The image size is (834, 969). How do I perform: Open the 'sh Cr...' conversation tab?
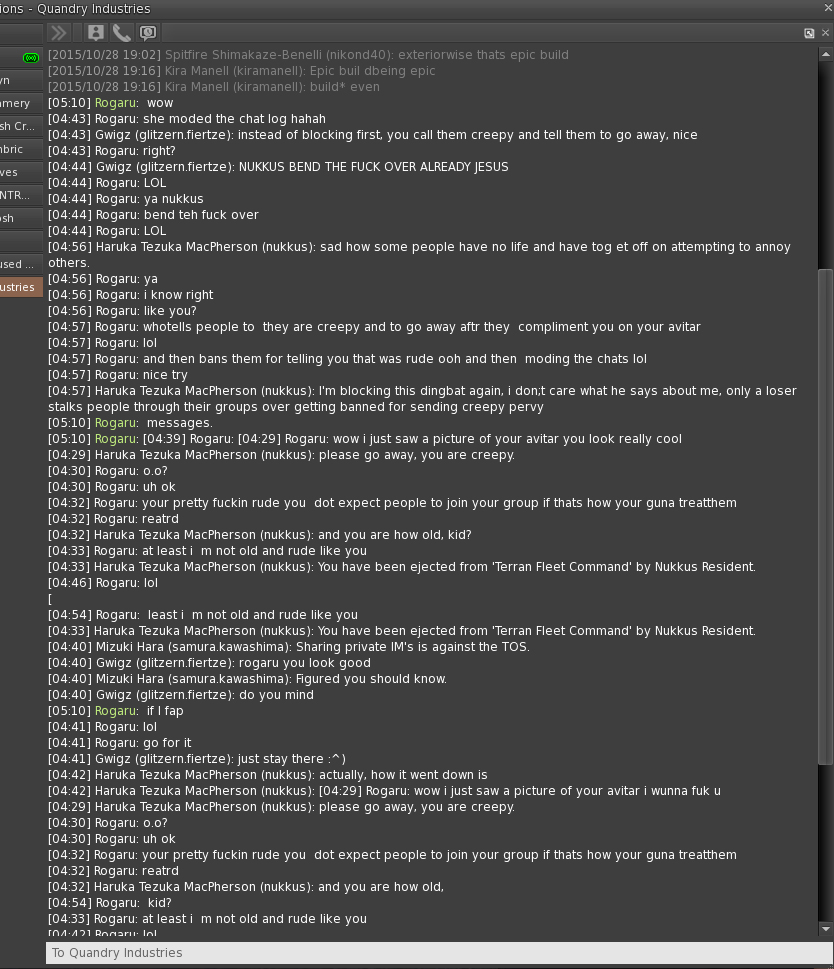pos(21,126)
